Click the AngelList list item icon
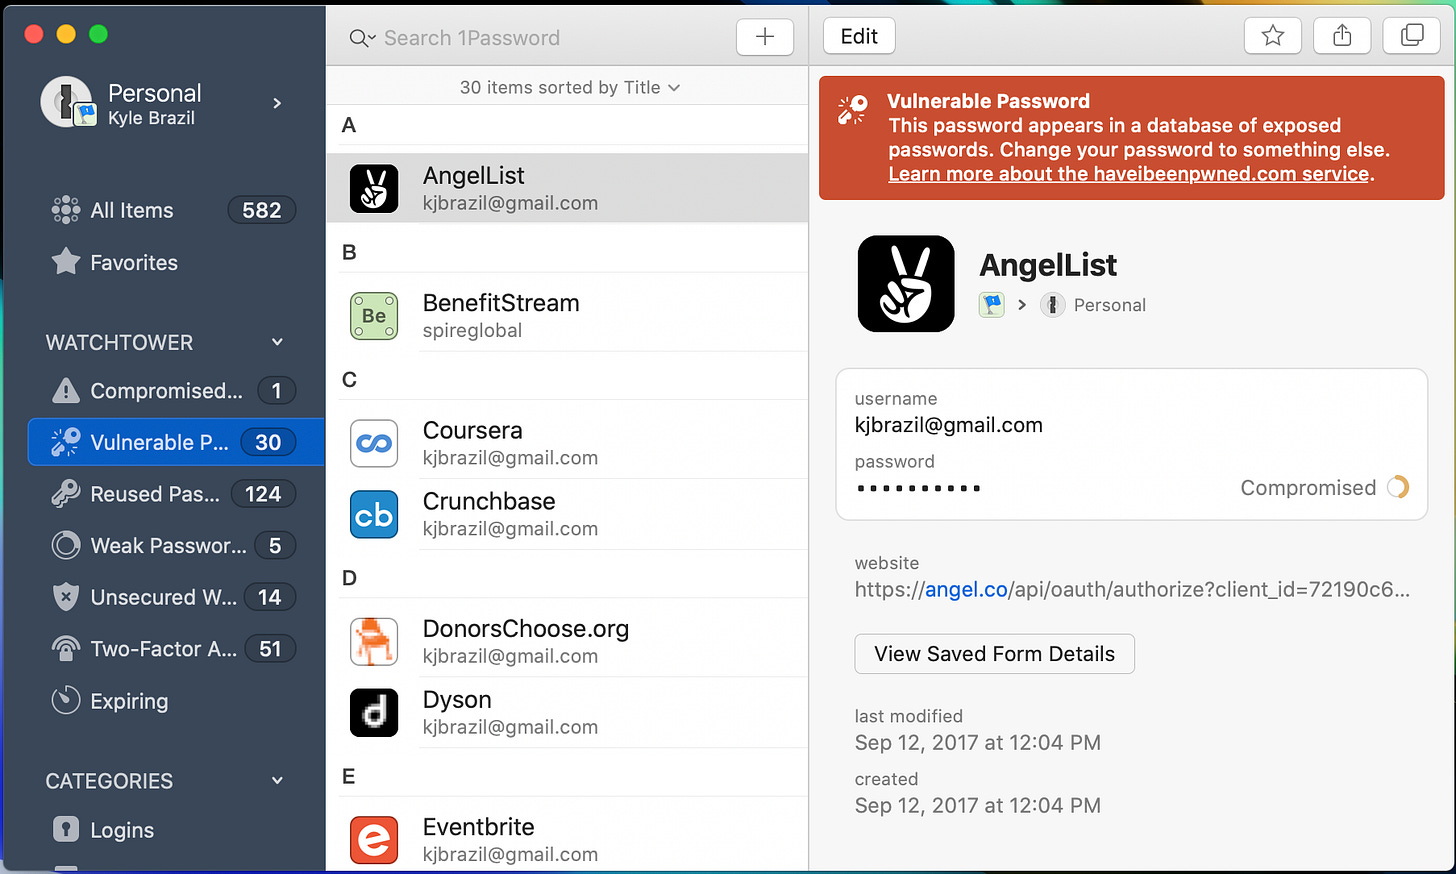This screenshot has height=874, width=1456. click(x=374, y=188)
